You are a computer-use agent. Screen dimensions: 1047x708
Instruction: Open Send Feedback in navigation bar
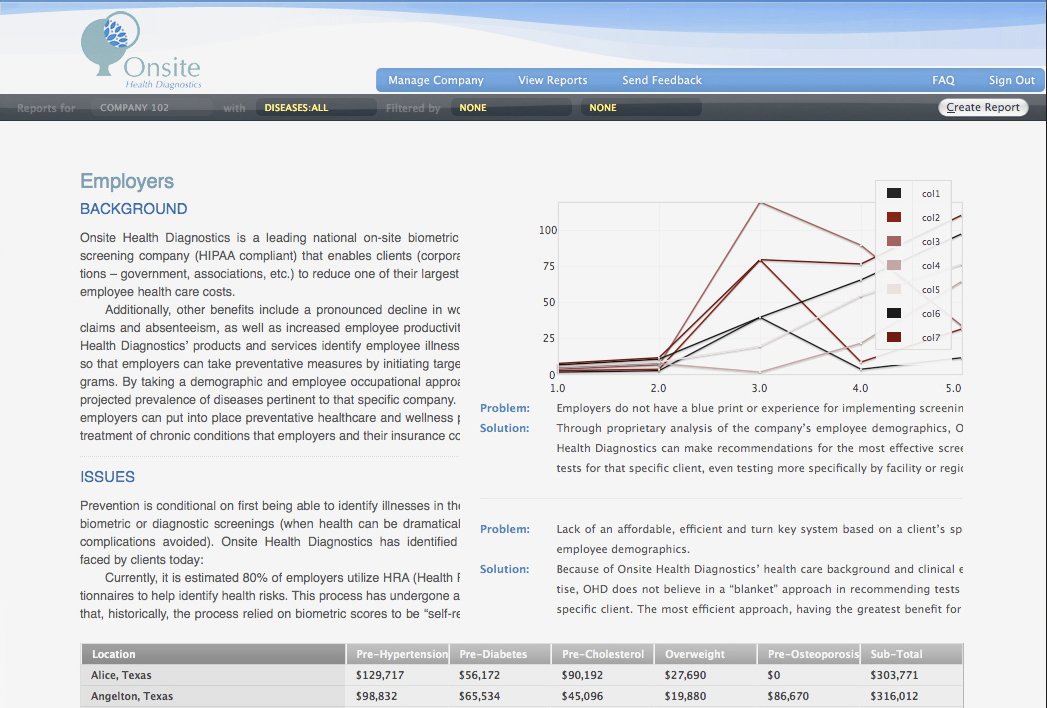[x=661, y=80]
